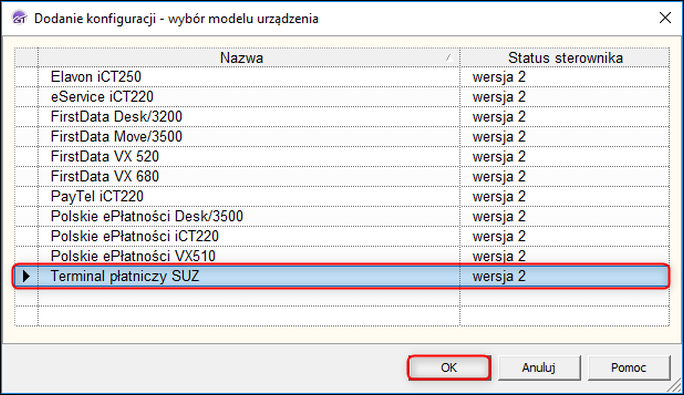The width and height of the screenshot is (684, 395).
Task: Click the sort arrow in Nazwa header
Action: [x=449, y=58]
